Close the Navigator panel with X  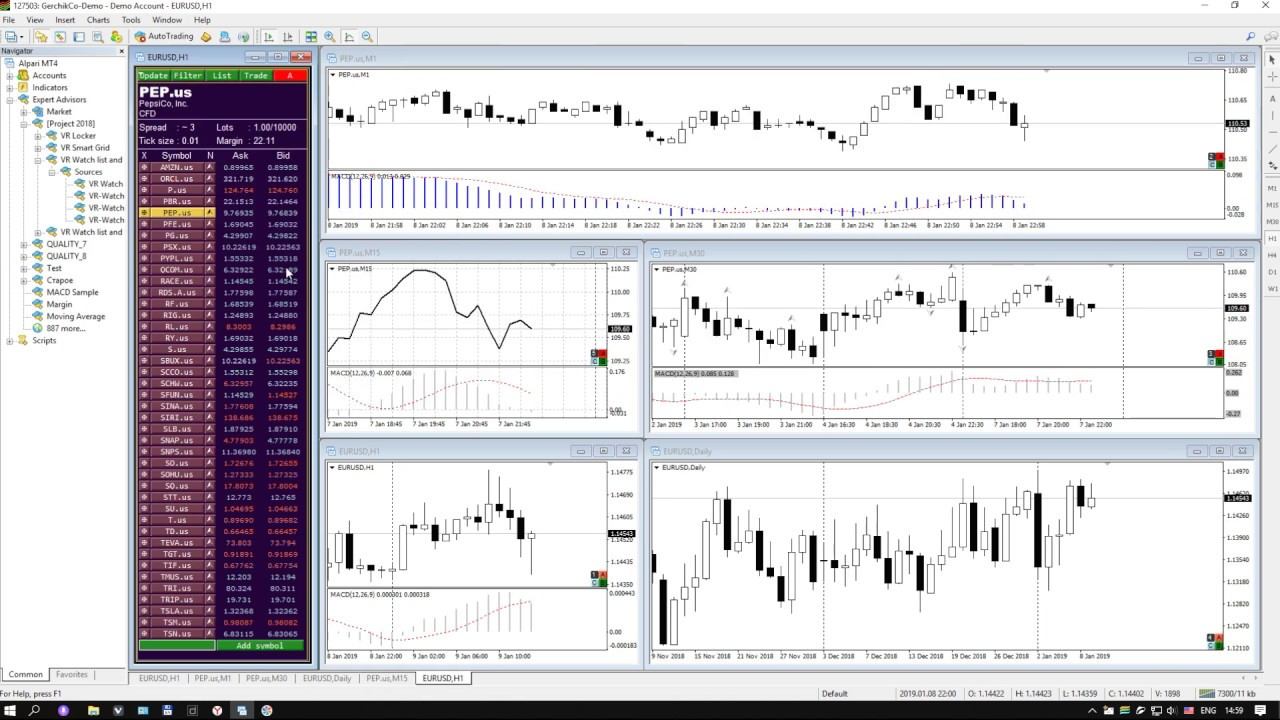tap(122, 51)
